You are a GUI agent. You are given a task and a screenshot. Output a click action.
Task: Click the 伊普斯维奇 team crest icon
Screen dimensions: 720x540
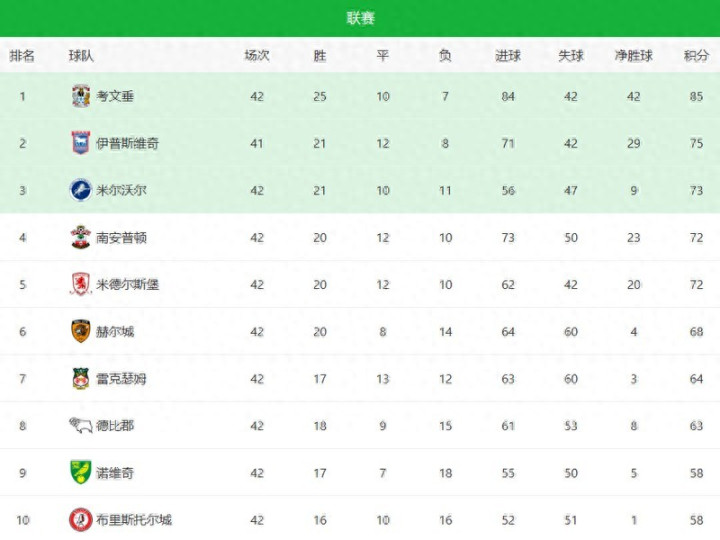click(x=81, y=143)
